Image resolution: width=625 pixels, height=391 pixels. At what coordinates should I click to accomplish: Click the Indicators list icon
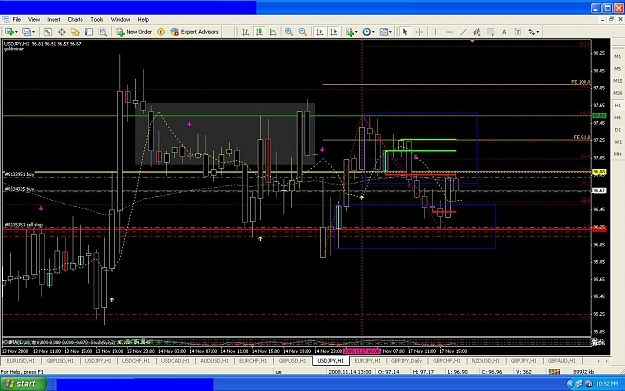pos(350,32)
